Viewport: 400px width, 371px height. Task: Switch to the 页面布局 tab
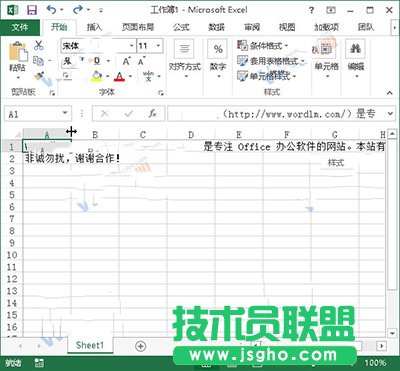coord(138,27)
